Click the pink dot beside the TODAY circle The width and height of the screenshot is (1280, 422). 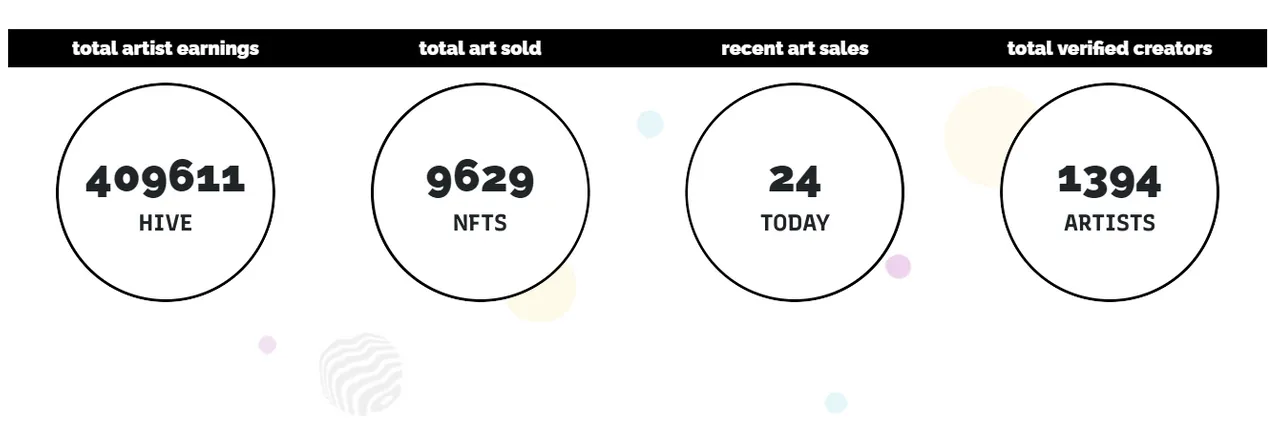tap(899, 267)
